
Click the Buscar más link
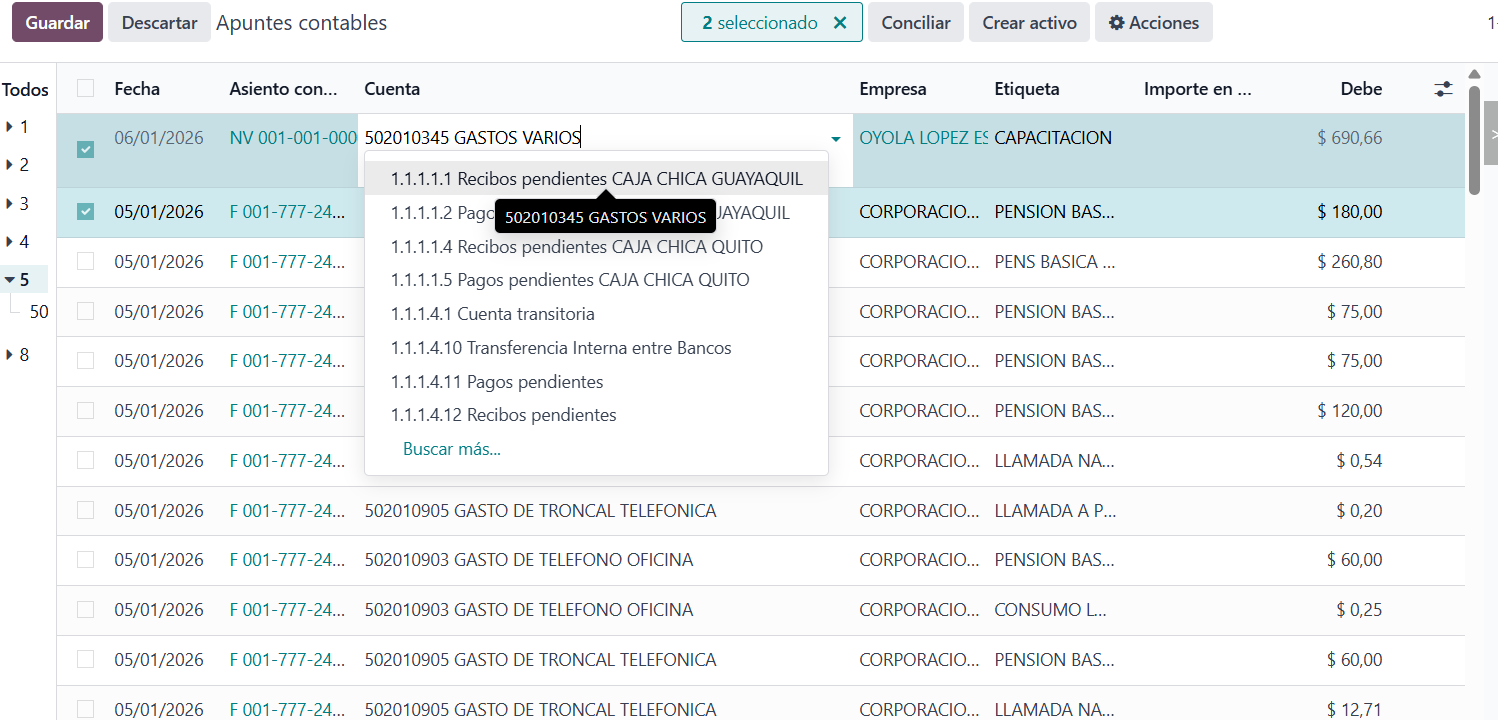[451, 449]
